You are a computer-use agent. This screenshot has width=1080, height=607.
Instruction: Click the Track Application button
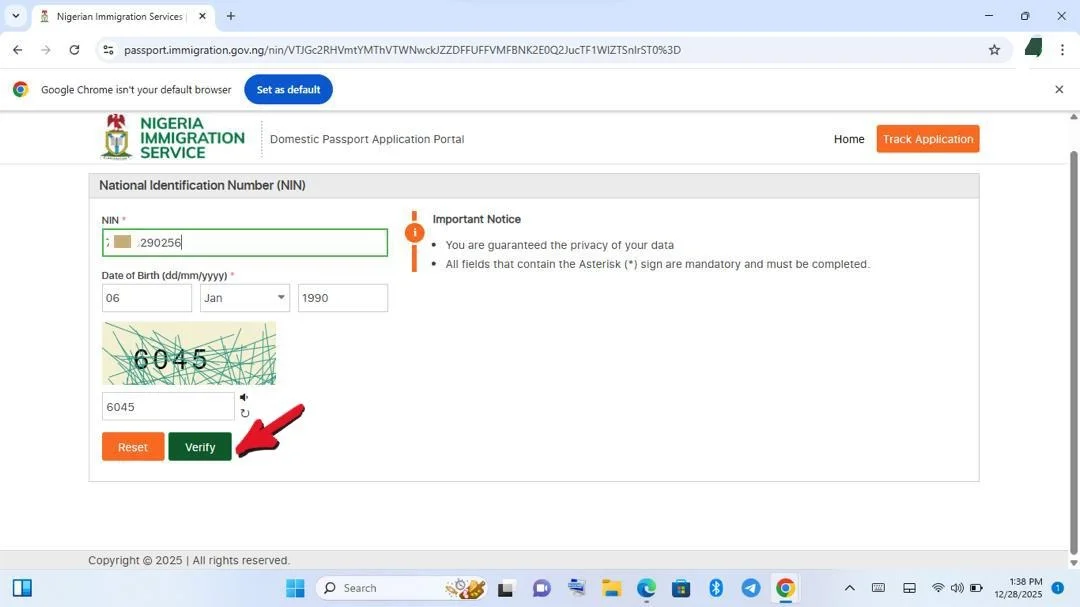(927, 139)
